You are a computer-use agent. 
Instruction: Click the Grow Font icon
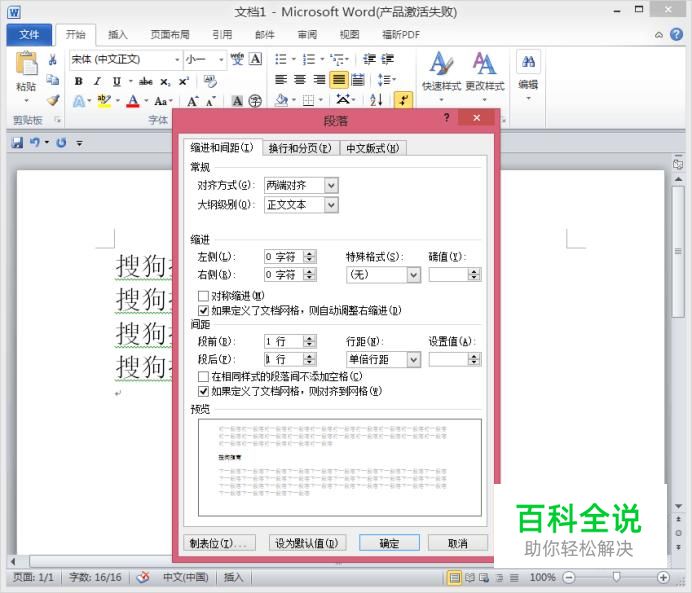click(192, 101)
